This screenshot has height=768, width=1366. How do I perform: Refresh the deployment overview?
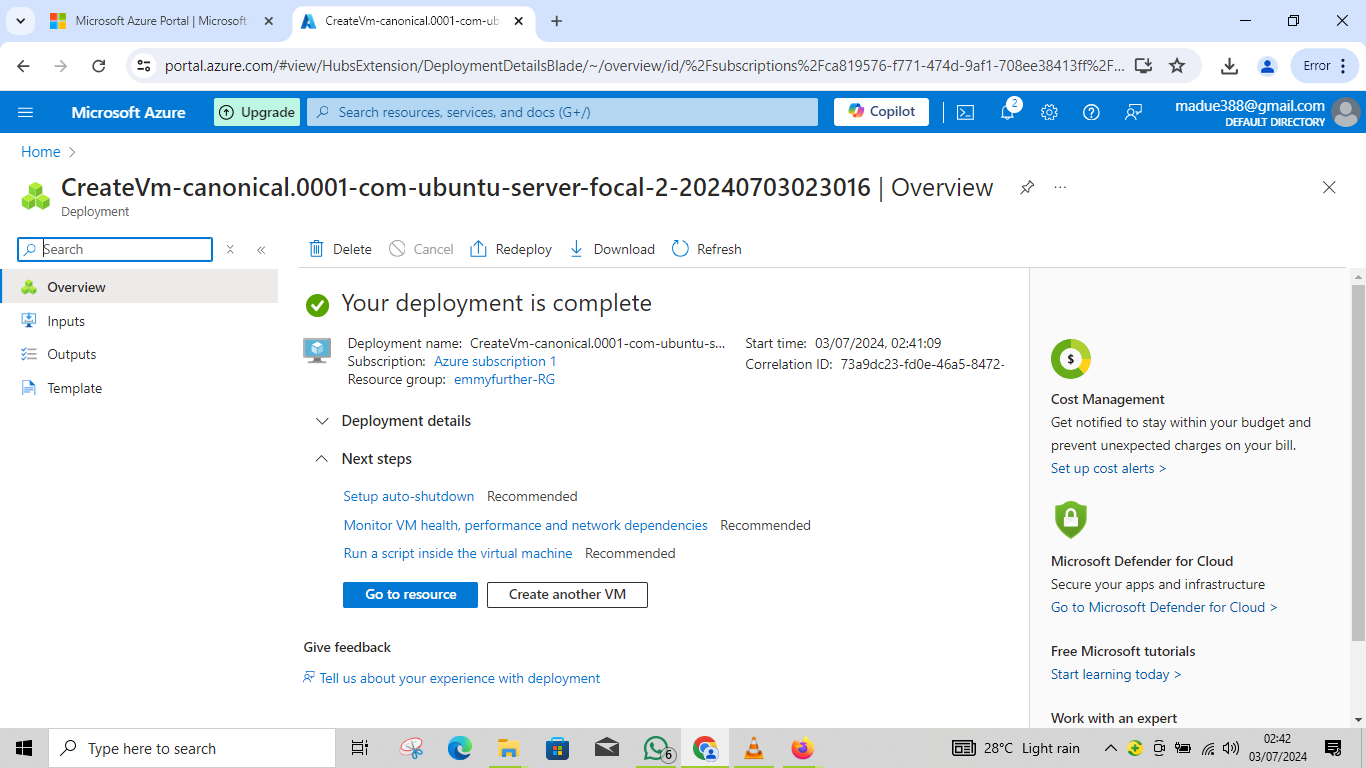tap(707, 249)
